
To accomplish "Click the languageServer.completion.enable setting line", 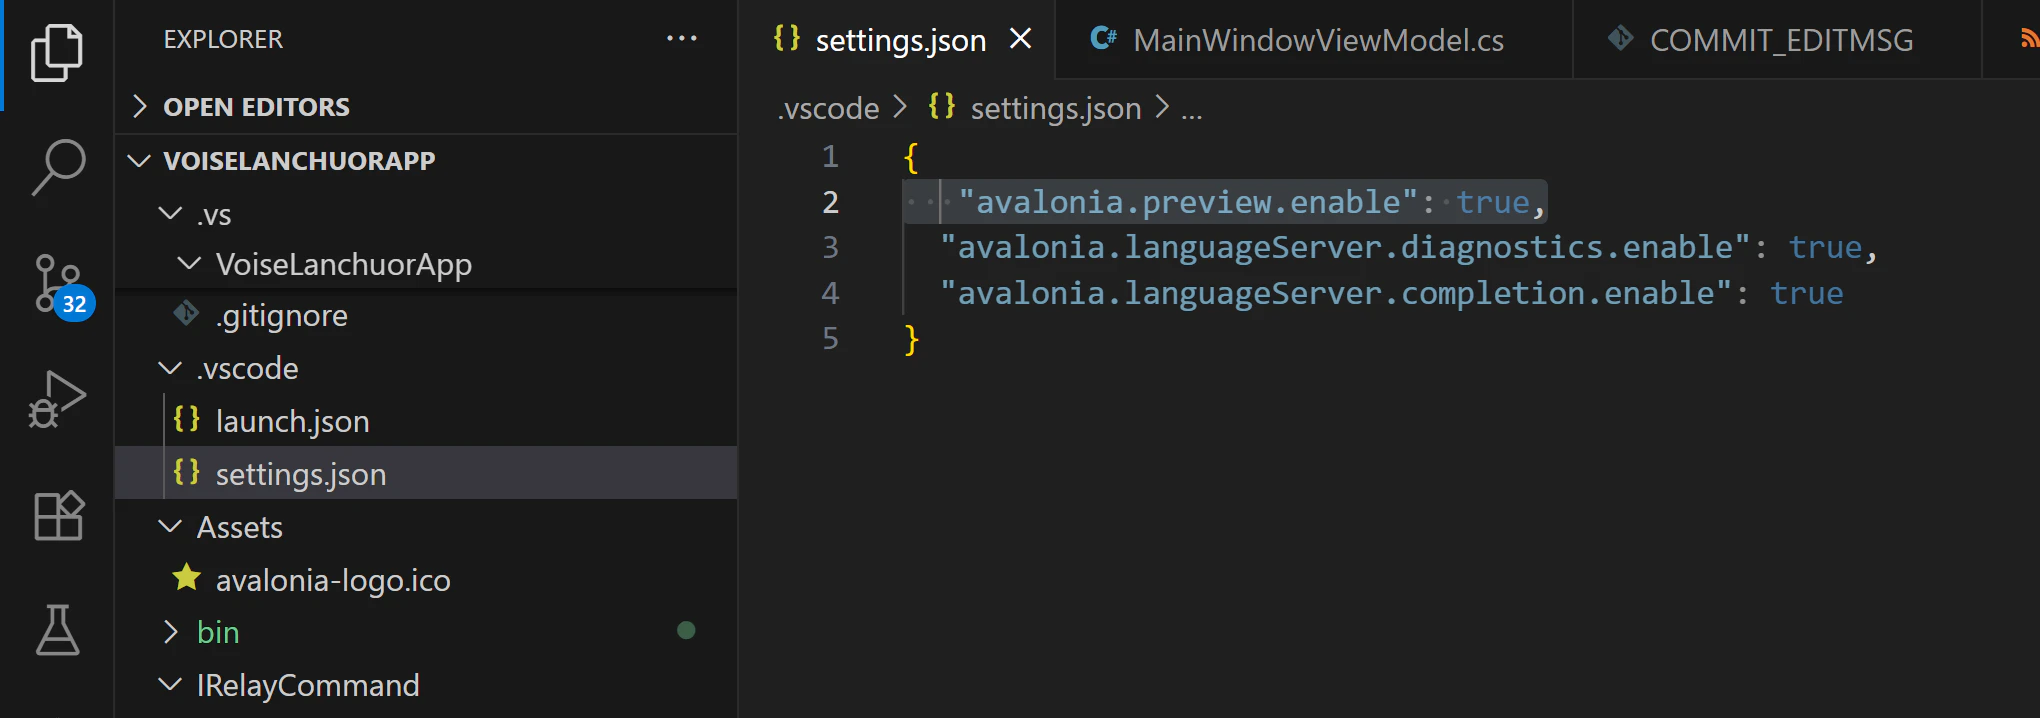I will click(x=1391, y=293).
